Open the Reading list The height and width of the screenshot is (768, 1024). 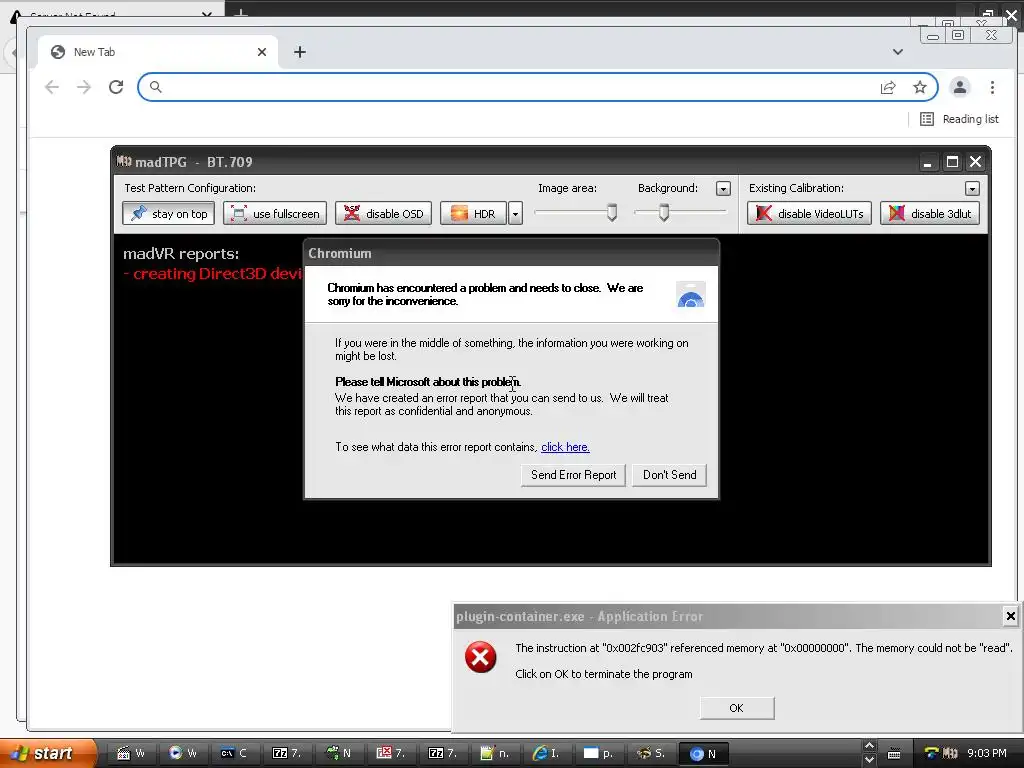[959, 119]
